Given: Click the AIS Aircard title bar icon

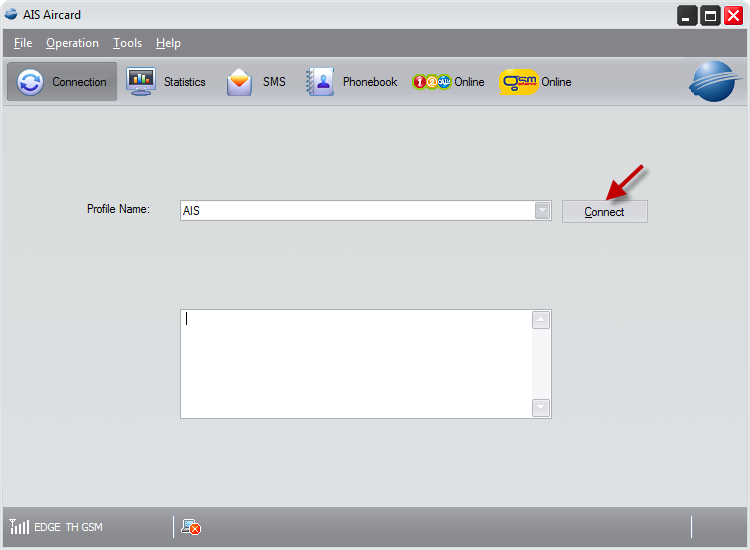Looking at the screenshot, I should pos(11,14).
